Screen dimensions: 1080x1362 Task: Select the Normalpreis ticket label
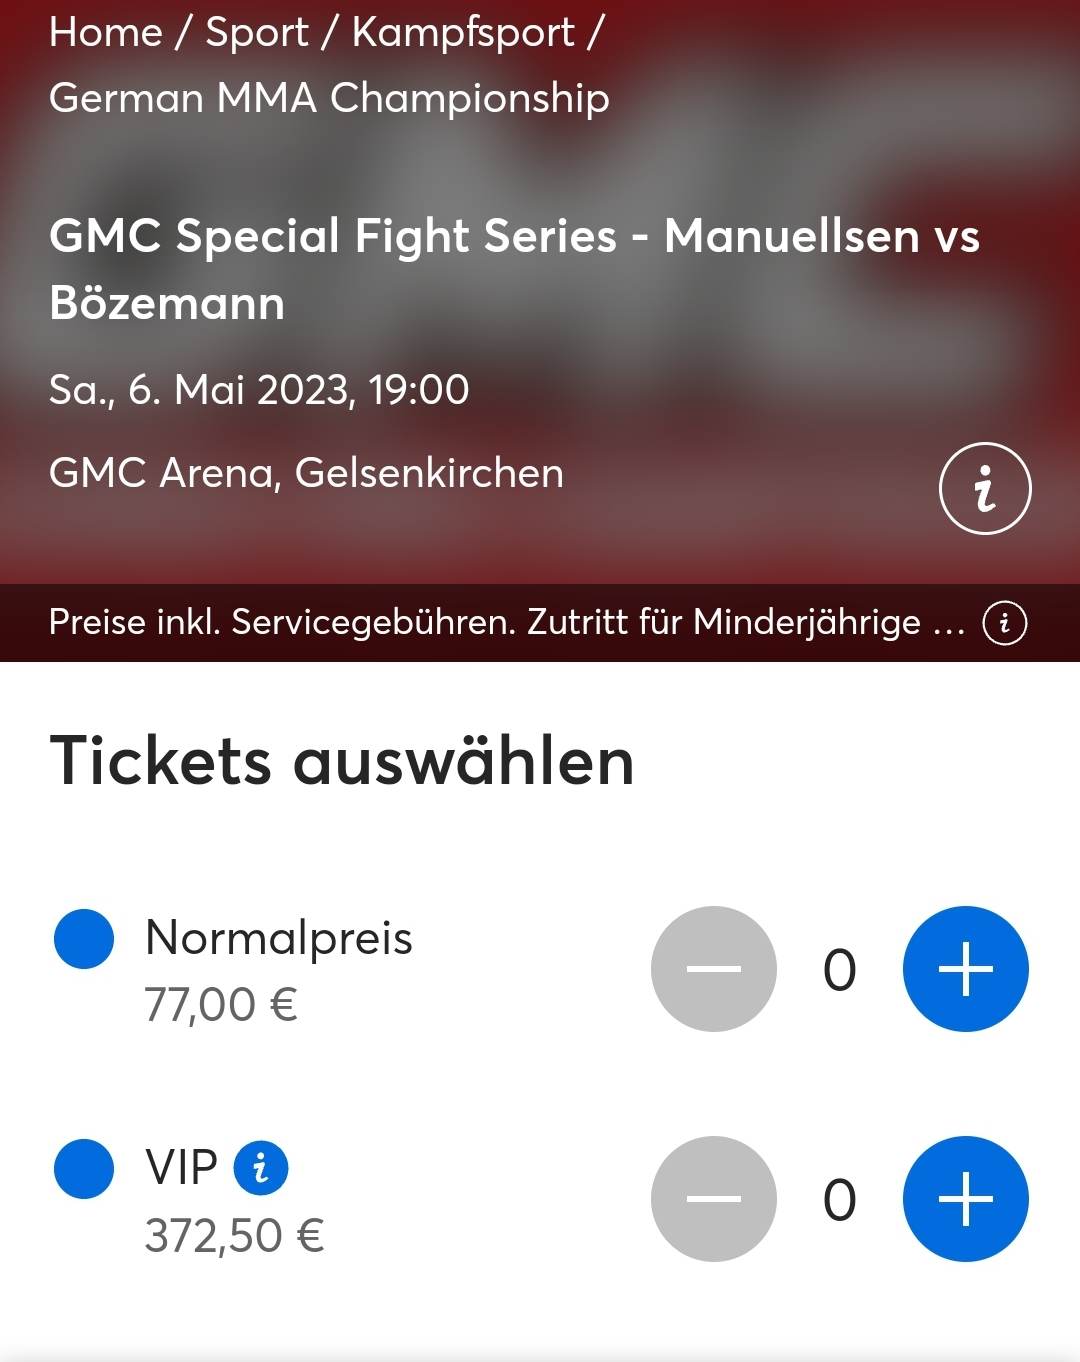point(279,938)
